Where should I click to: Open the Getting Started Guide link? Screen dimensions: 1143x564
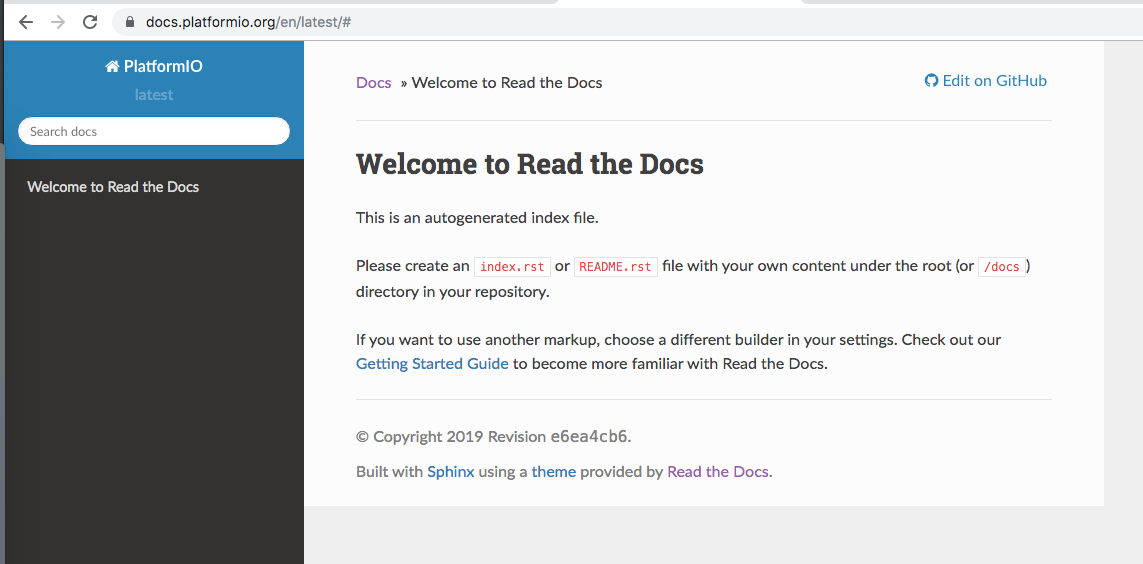coord(432,364)
